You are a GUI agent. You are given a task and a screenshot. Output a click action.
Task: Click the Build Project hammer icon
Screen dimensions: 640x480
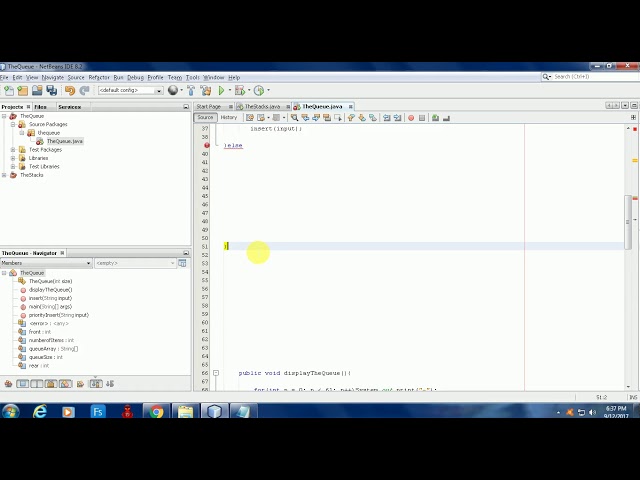[191, 91]
